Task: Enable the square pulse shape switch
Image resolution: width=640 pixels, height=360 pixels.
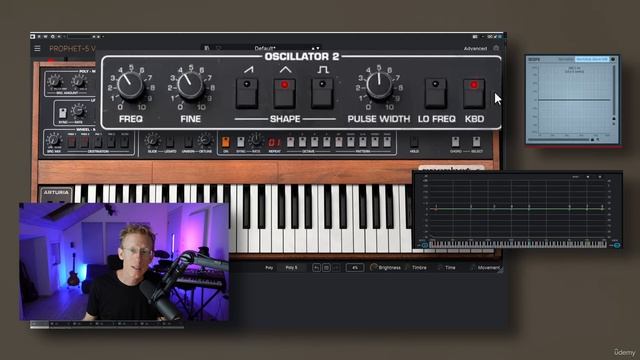Action: tap(322, 93)
